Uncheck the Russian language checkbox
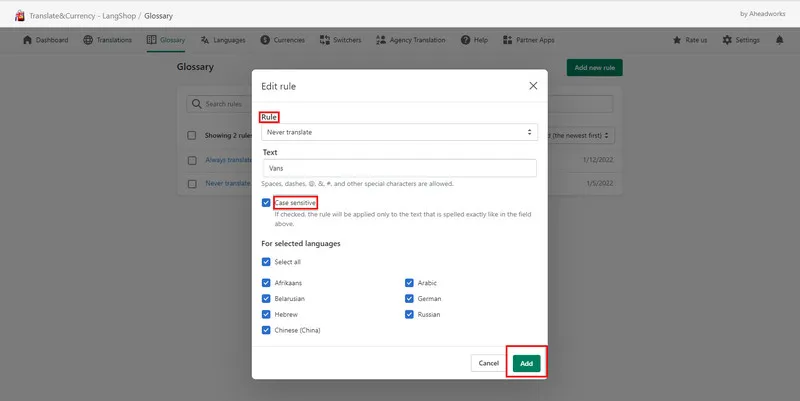The width and height of the screenshot is (800, 401). tap(409, 314)
